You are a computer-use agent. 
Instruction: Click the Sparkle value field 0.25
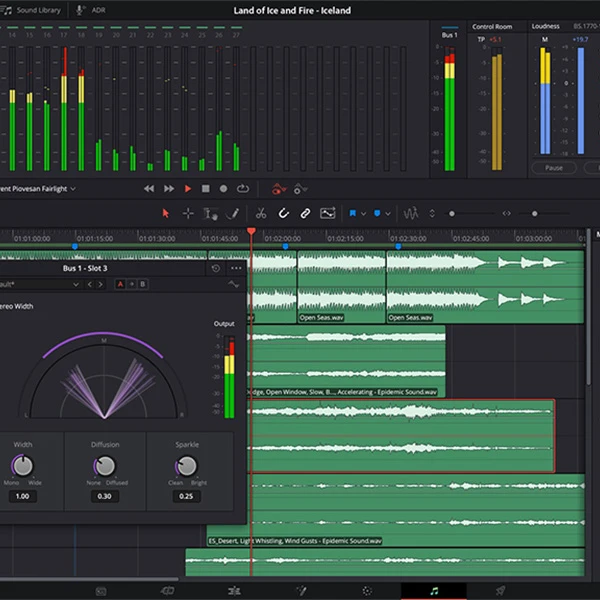(186, 496)
